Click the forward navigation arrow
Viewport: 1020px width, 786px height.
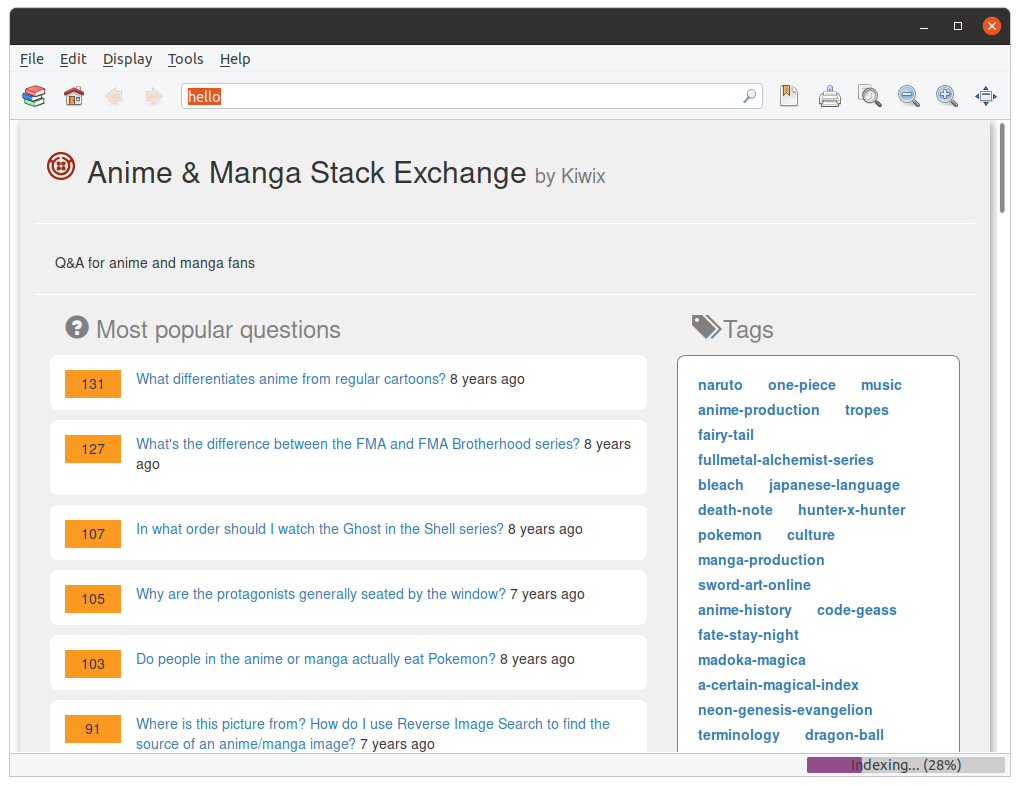(x=154, y=96)
